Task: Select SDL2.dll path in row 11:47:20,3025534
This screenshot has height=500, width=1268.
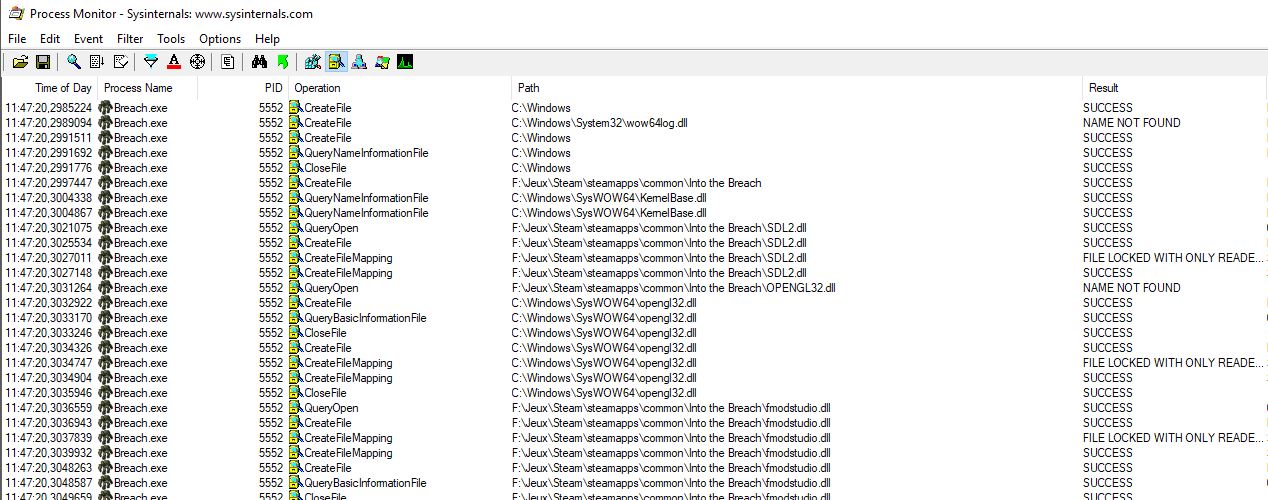Action: (659, 243)
